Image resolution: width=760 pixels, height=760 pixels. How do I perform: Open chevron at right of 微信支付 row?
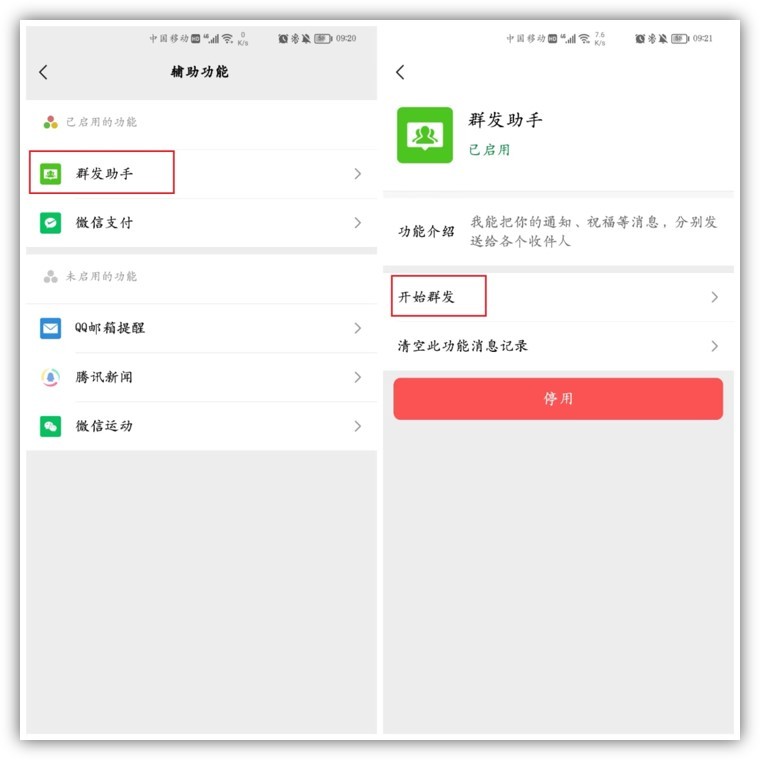pyautogui.click(x=358, y=223)
